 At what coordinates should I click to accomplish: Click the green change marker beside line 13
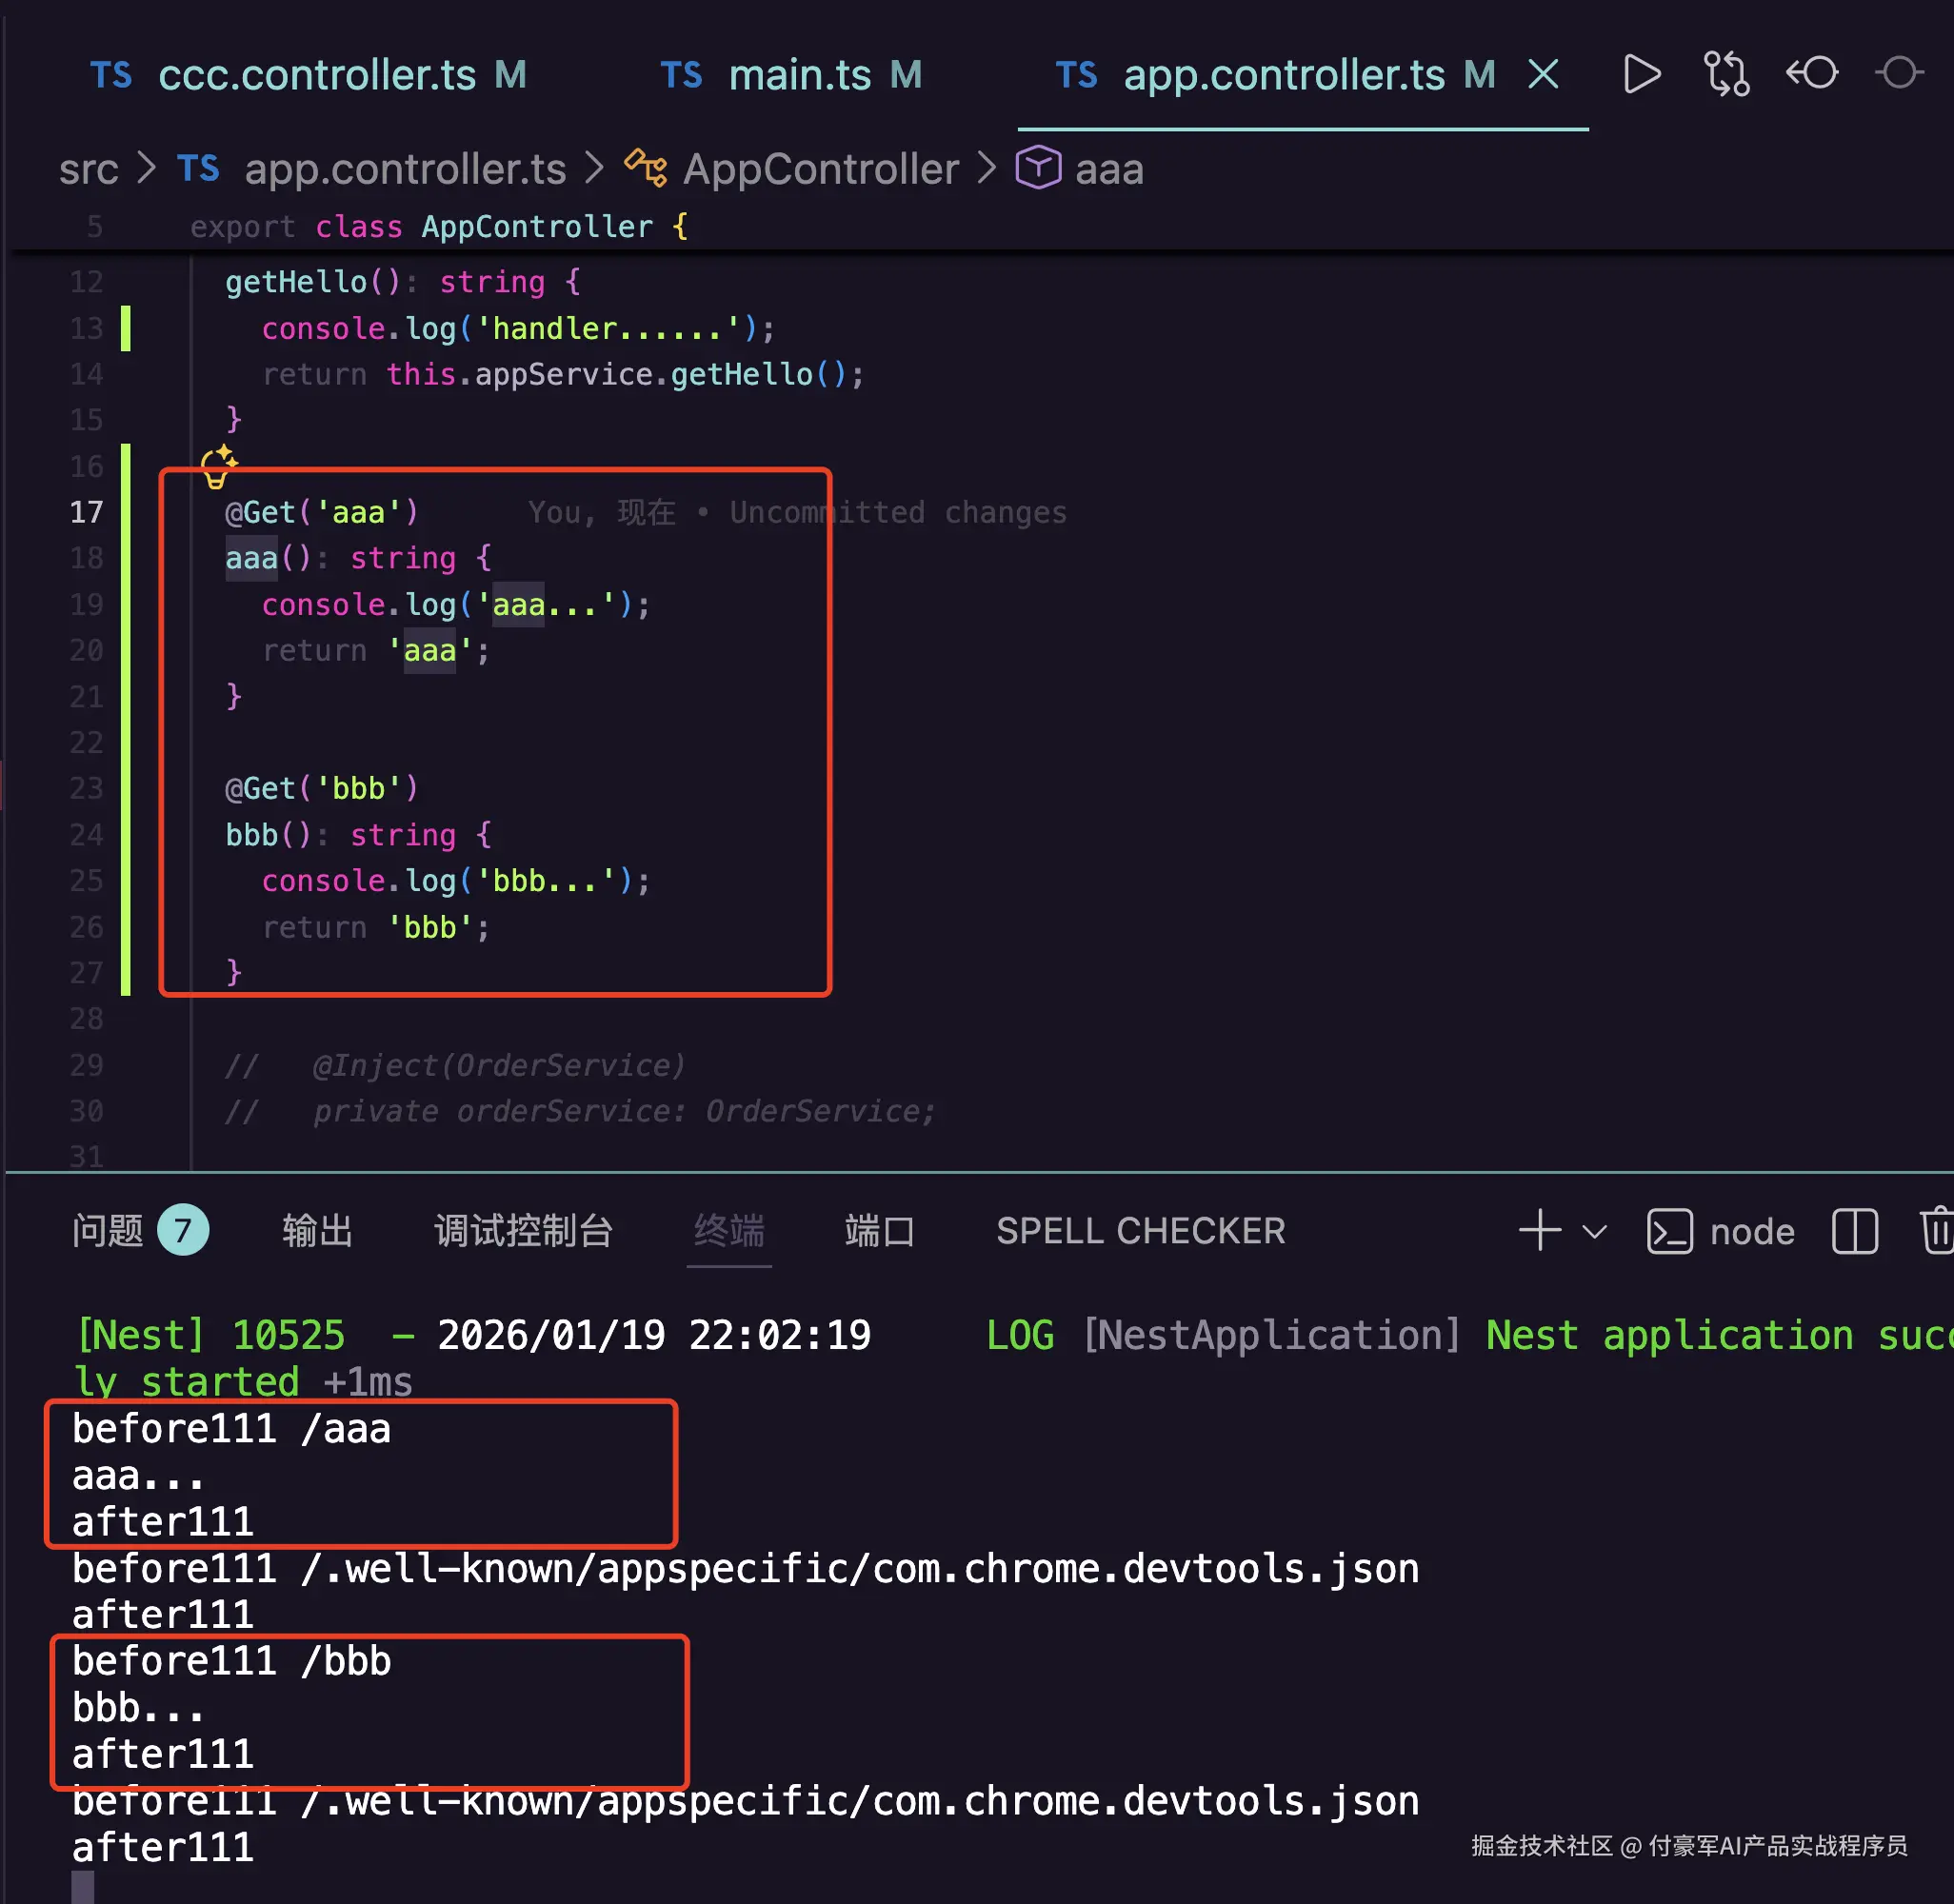[x=125, y=328]
